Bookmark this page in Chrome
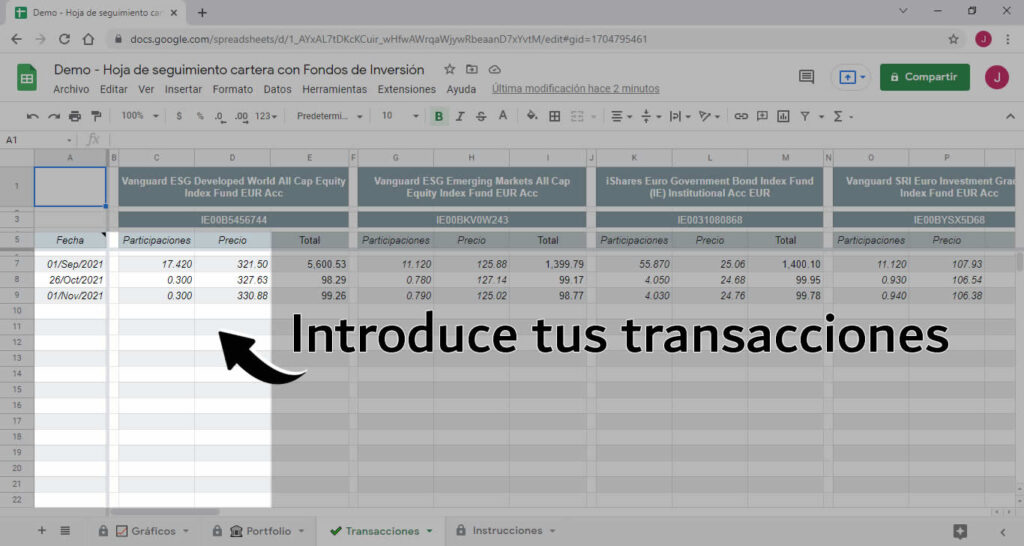The width and height of the screenshot is (1024, 546). coord(953,39)
